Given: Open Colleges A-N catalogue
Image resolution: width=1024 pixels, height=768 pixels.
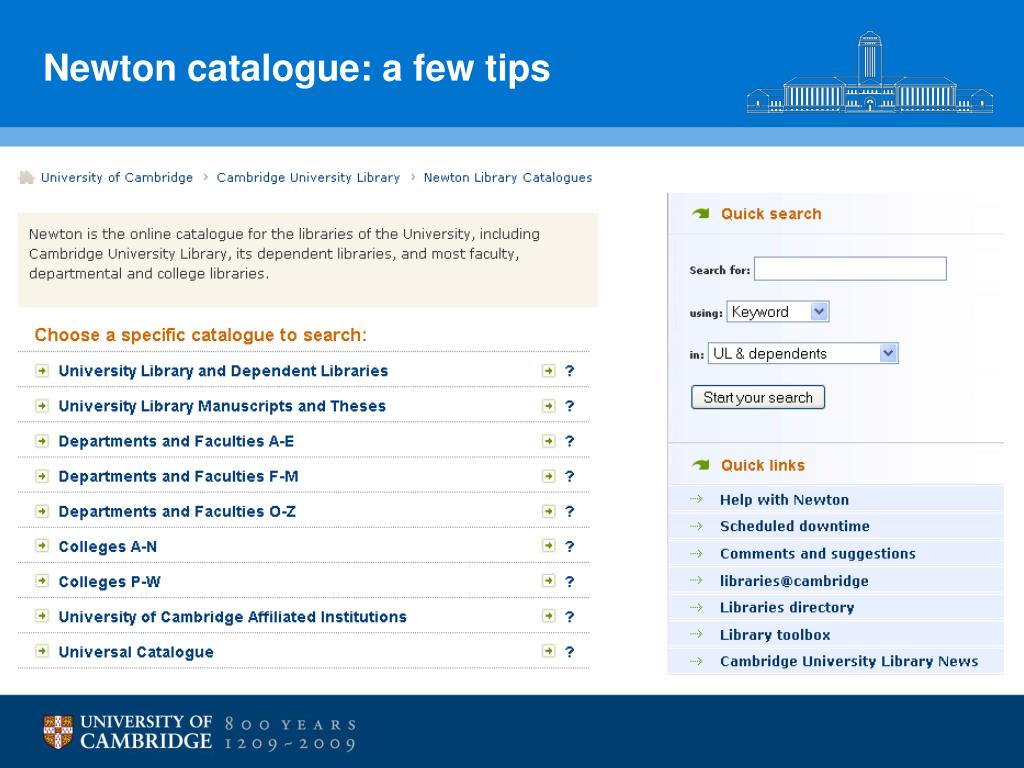Looking at the screenshot, I should coord(108,547).
